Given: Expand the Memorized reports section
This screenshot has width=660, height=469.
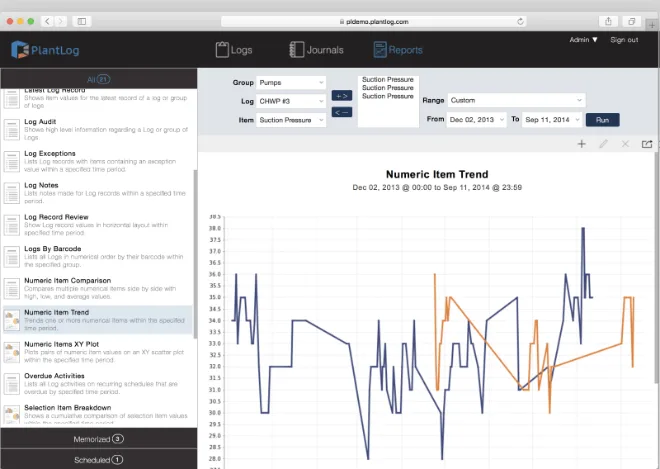Looking at the screenshot, I should pos(98,439).
